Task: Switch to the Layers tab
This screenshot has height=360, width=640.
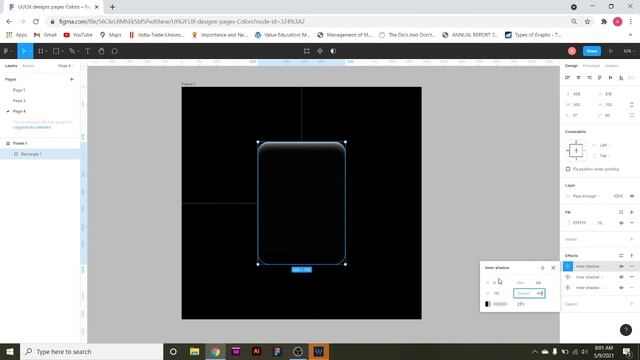Action: pyautogui.click(x=11, y=66)
